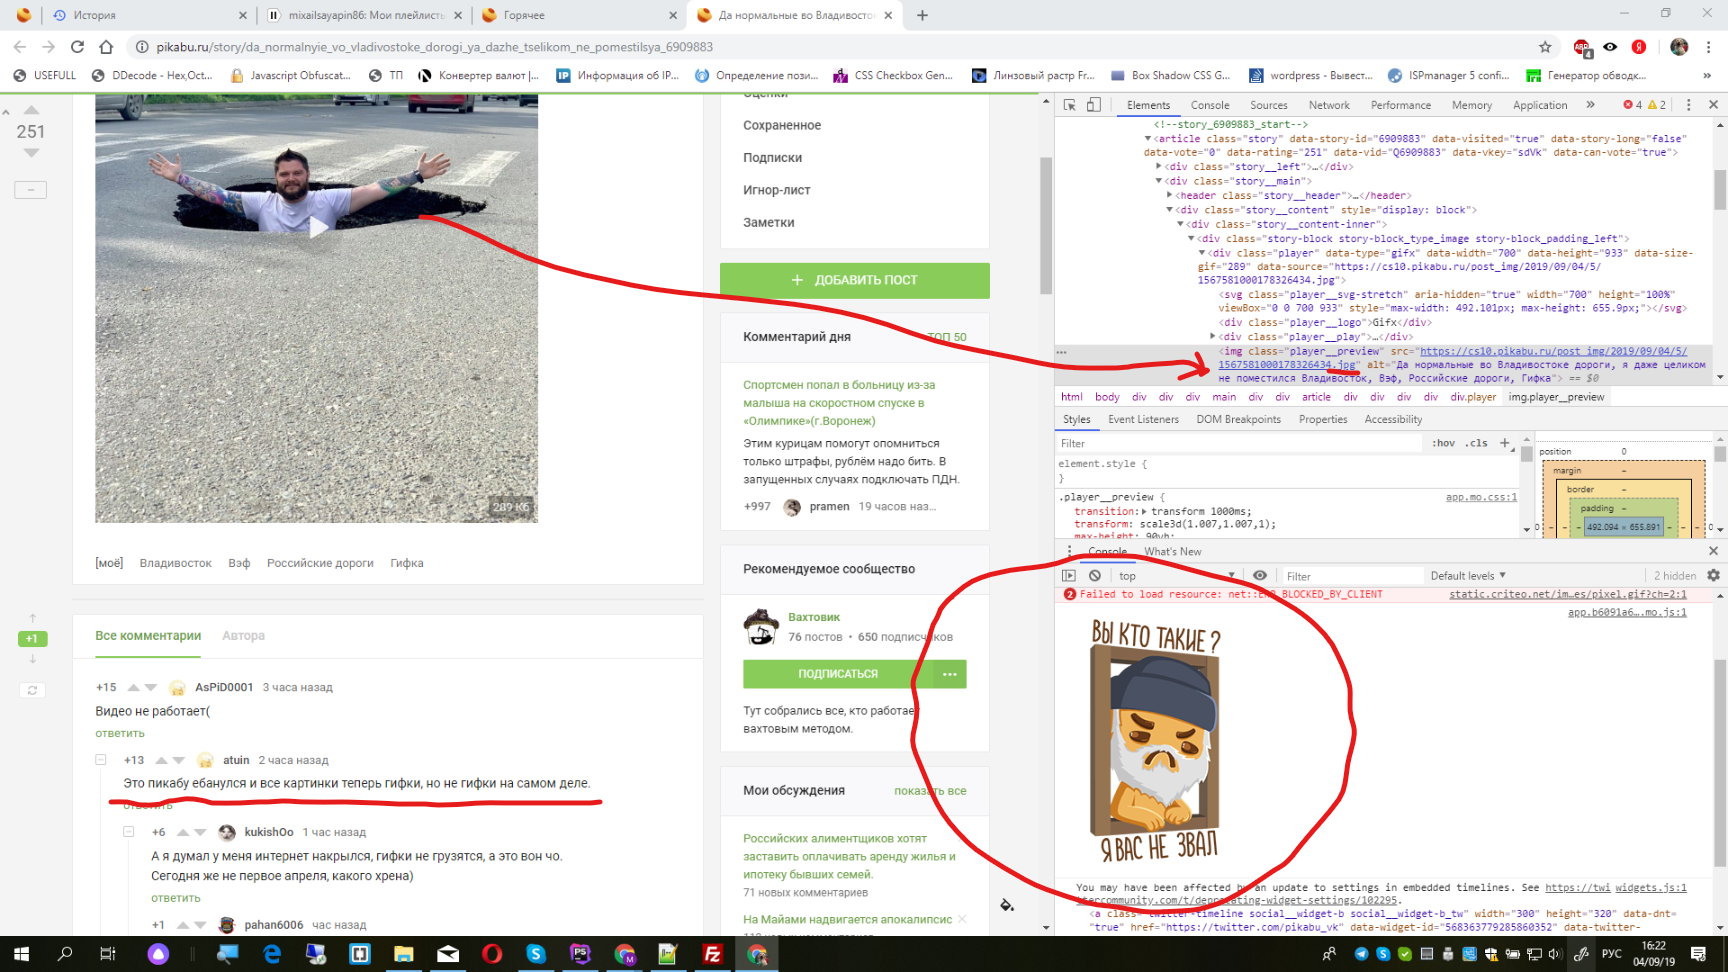Click the three-dot button beside ПОДПИСАТЬСЯ
This screenshot has height=972, width=1728.
949,674
